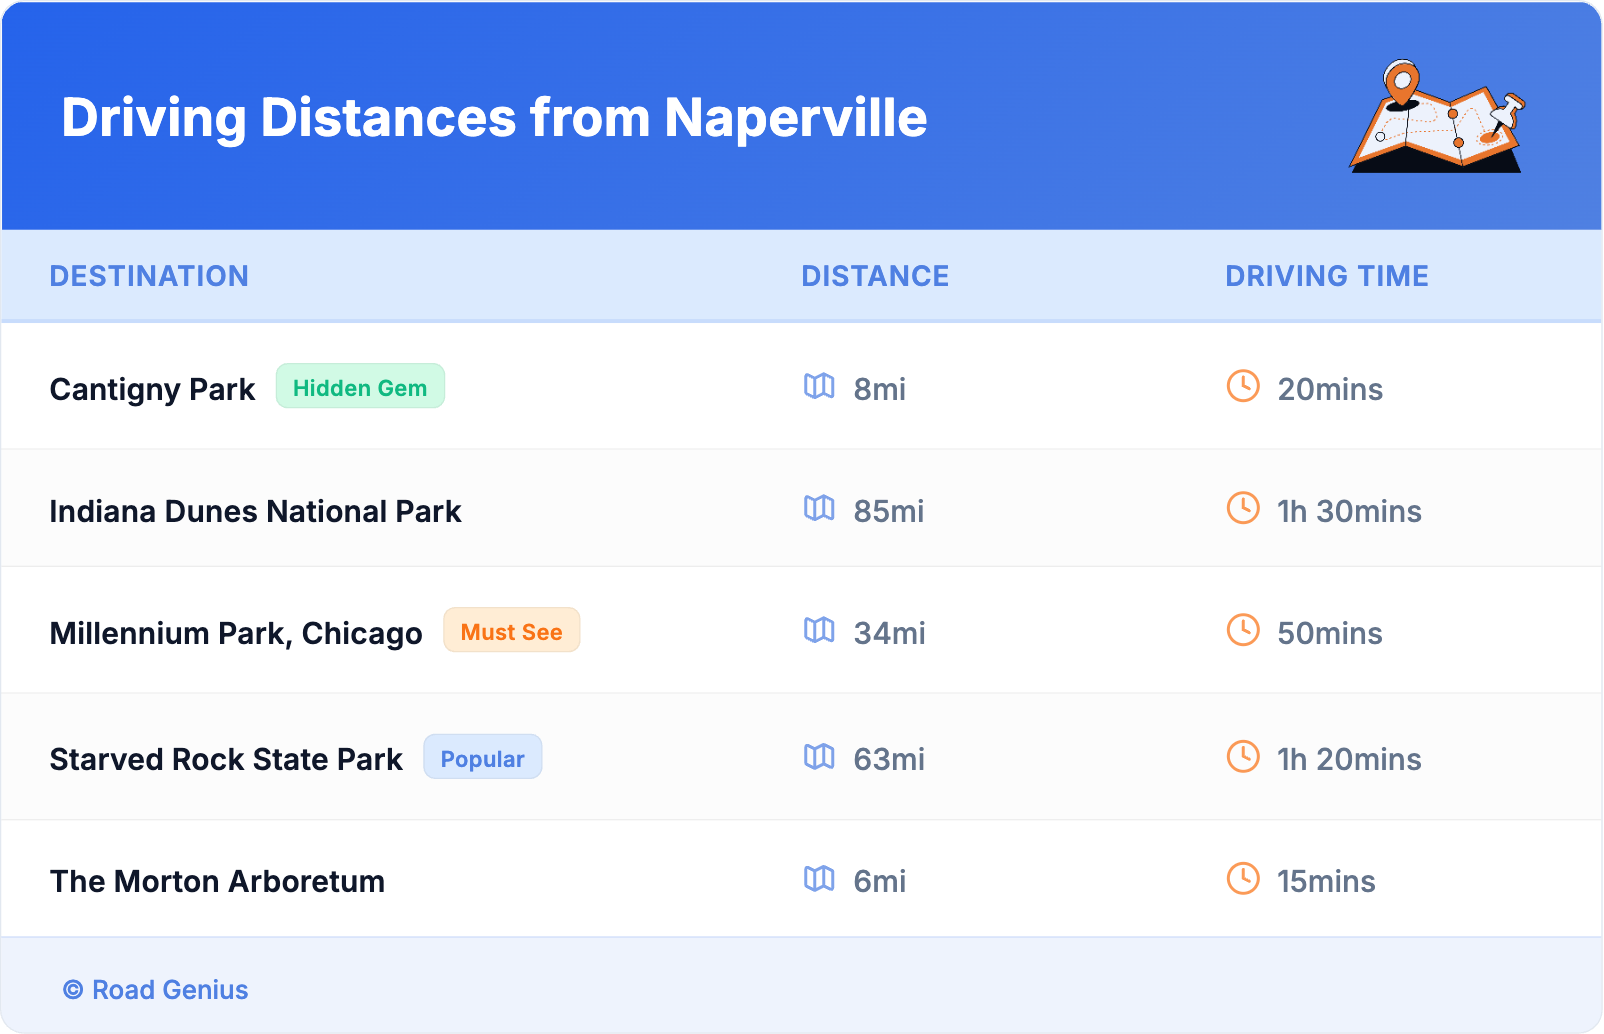Click the clock icon beside 20mins

point(1243,386)
